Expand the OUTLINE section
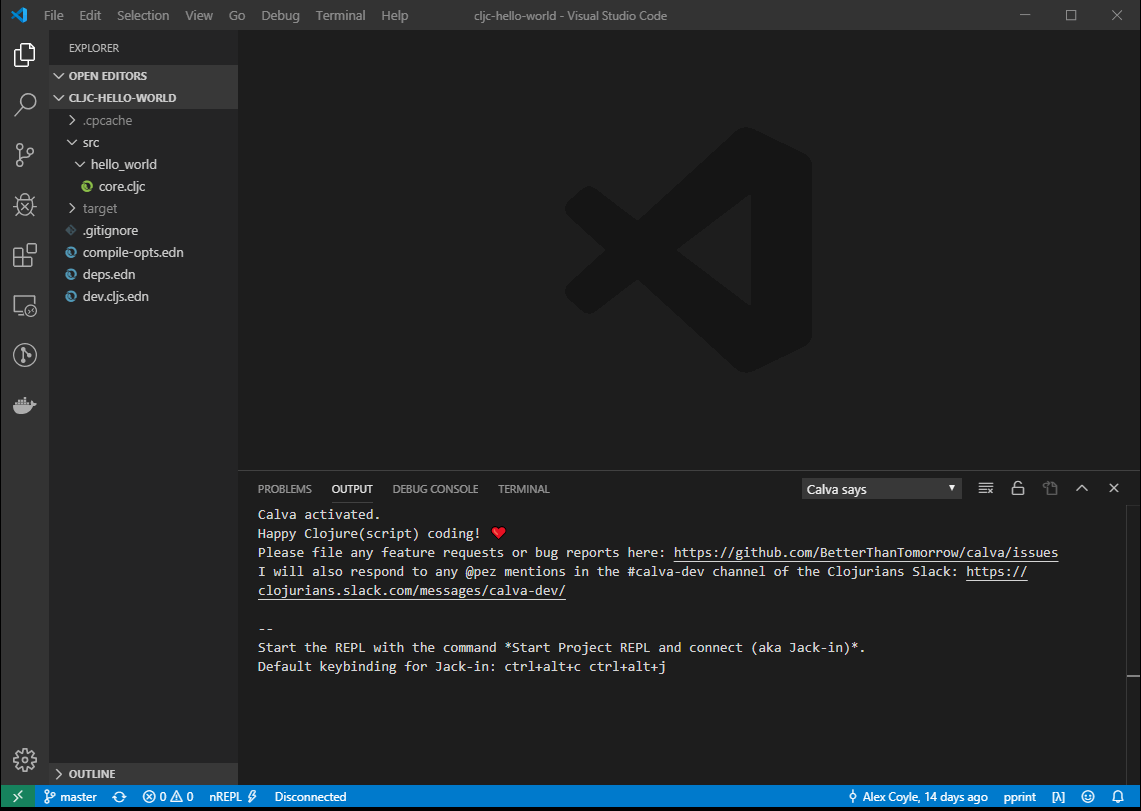This screenshot has height=811, width=1141. coord(143,774)
